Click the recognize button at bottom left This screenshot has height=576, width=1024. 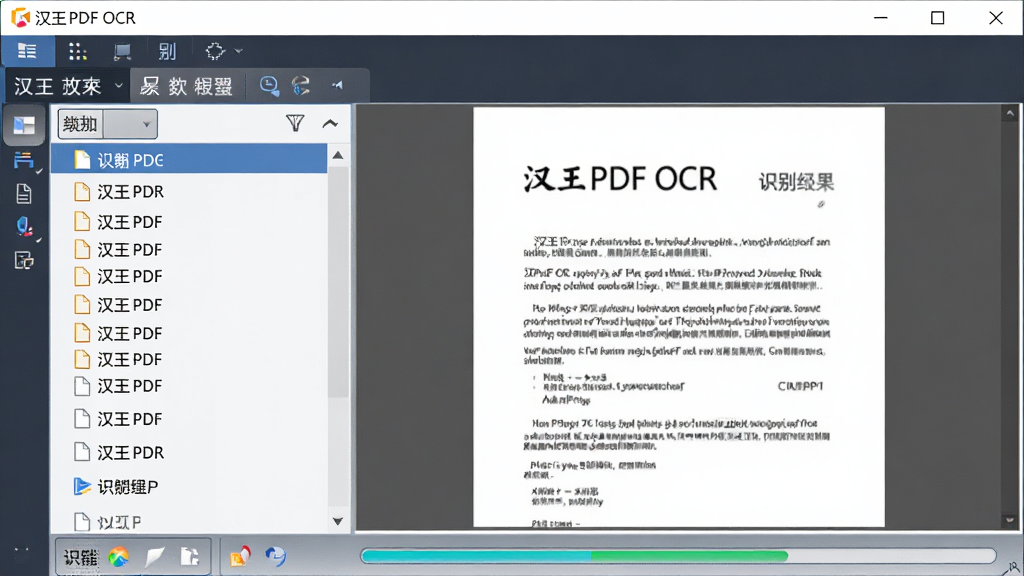(x=80, y=557)
